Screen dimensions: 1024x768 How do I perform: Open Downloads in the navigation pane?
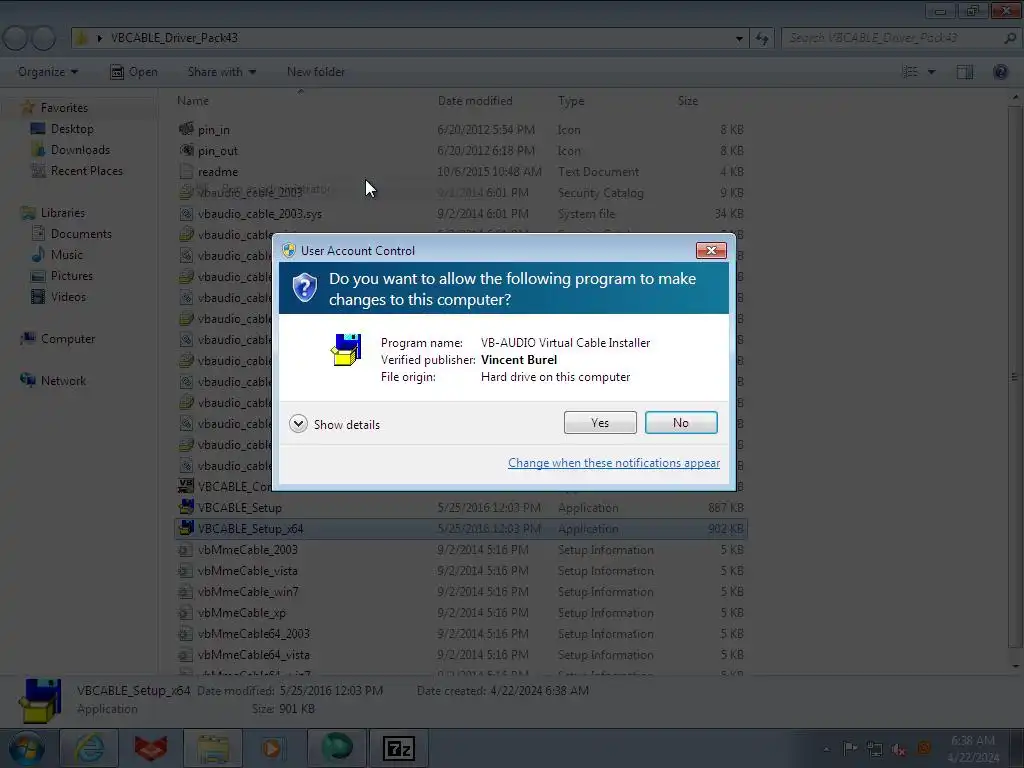71,150
